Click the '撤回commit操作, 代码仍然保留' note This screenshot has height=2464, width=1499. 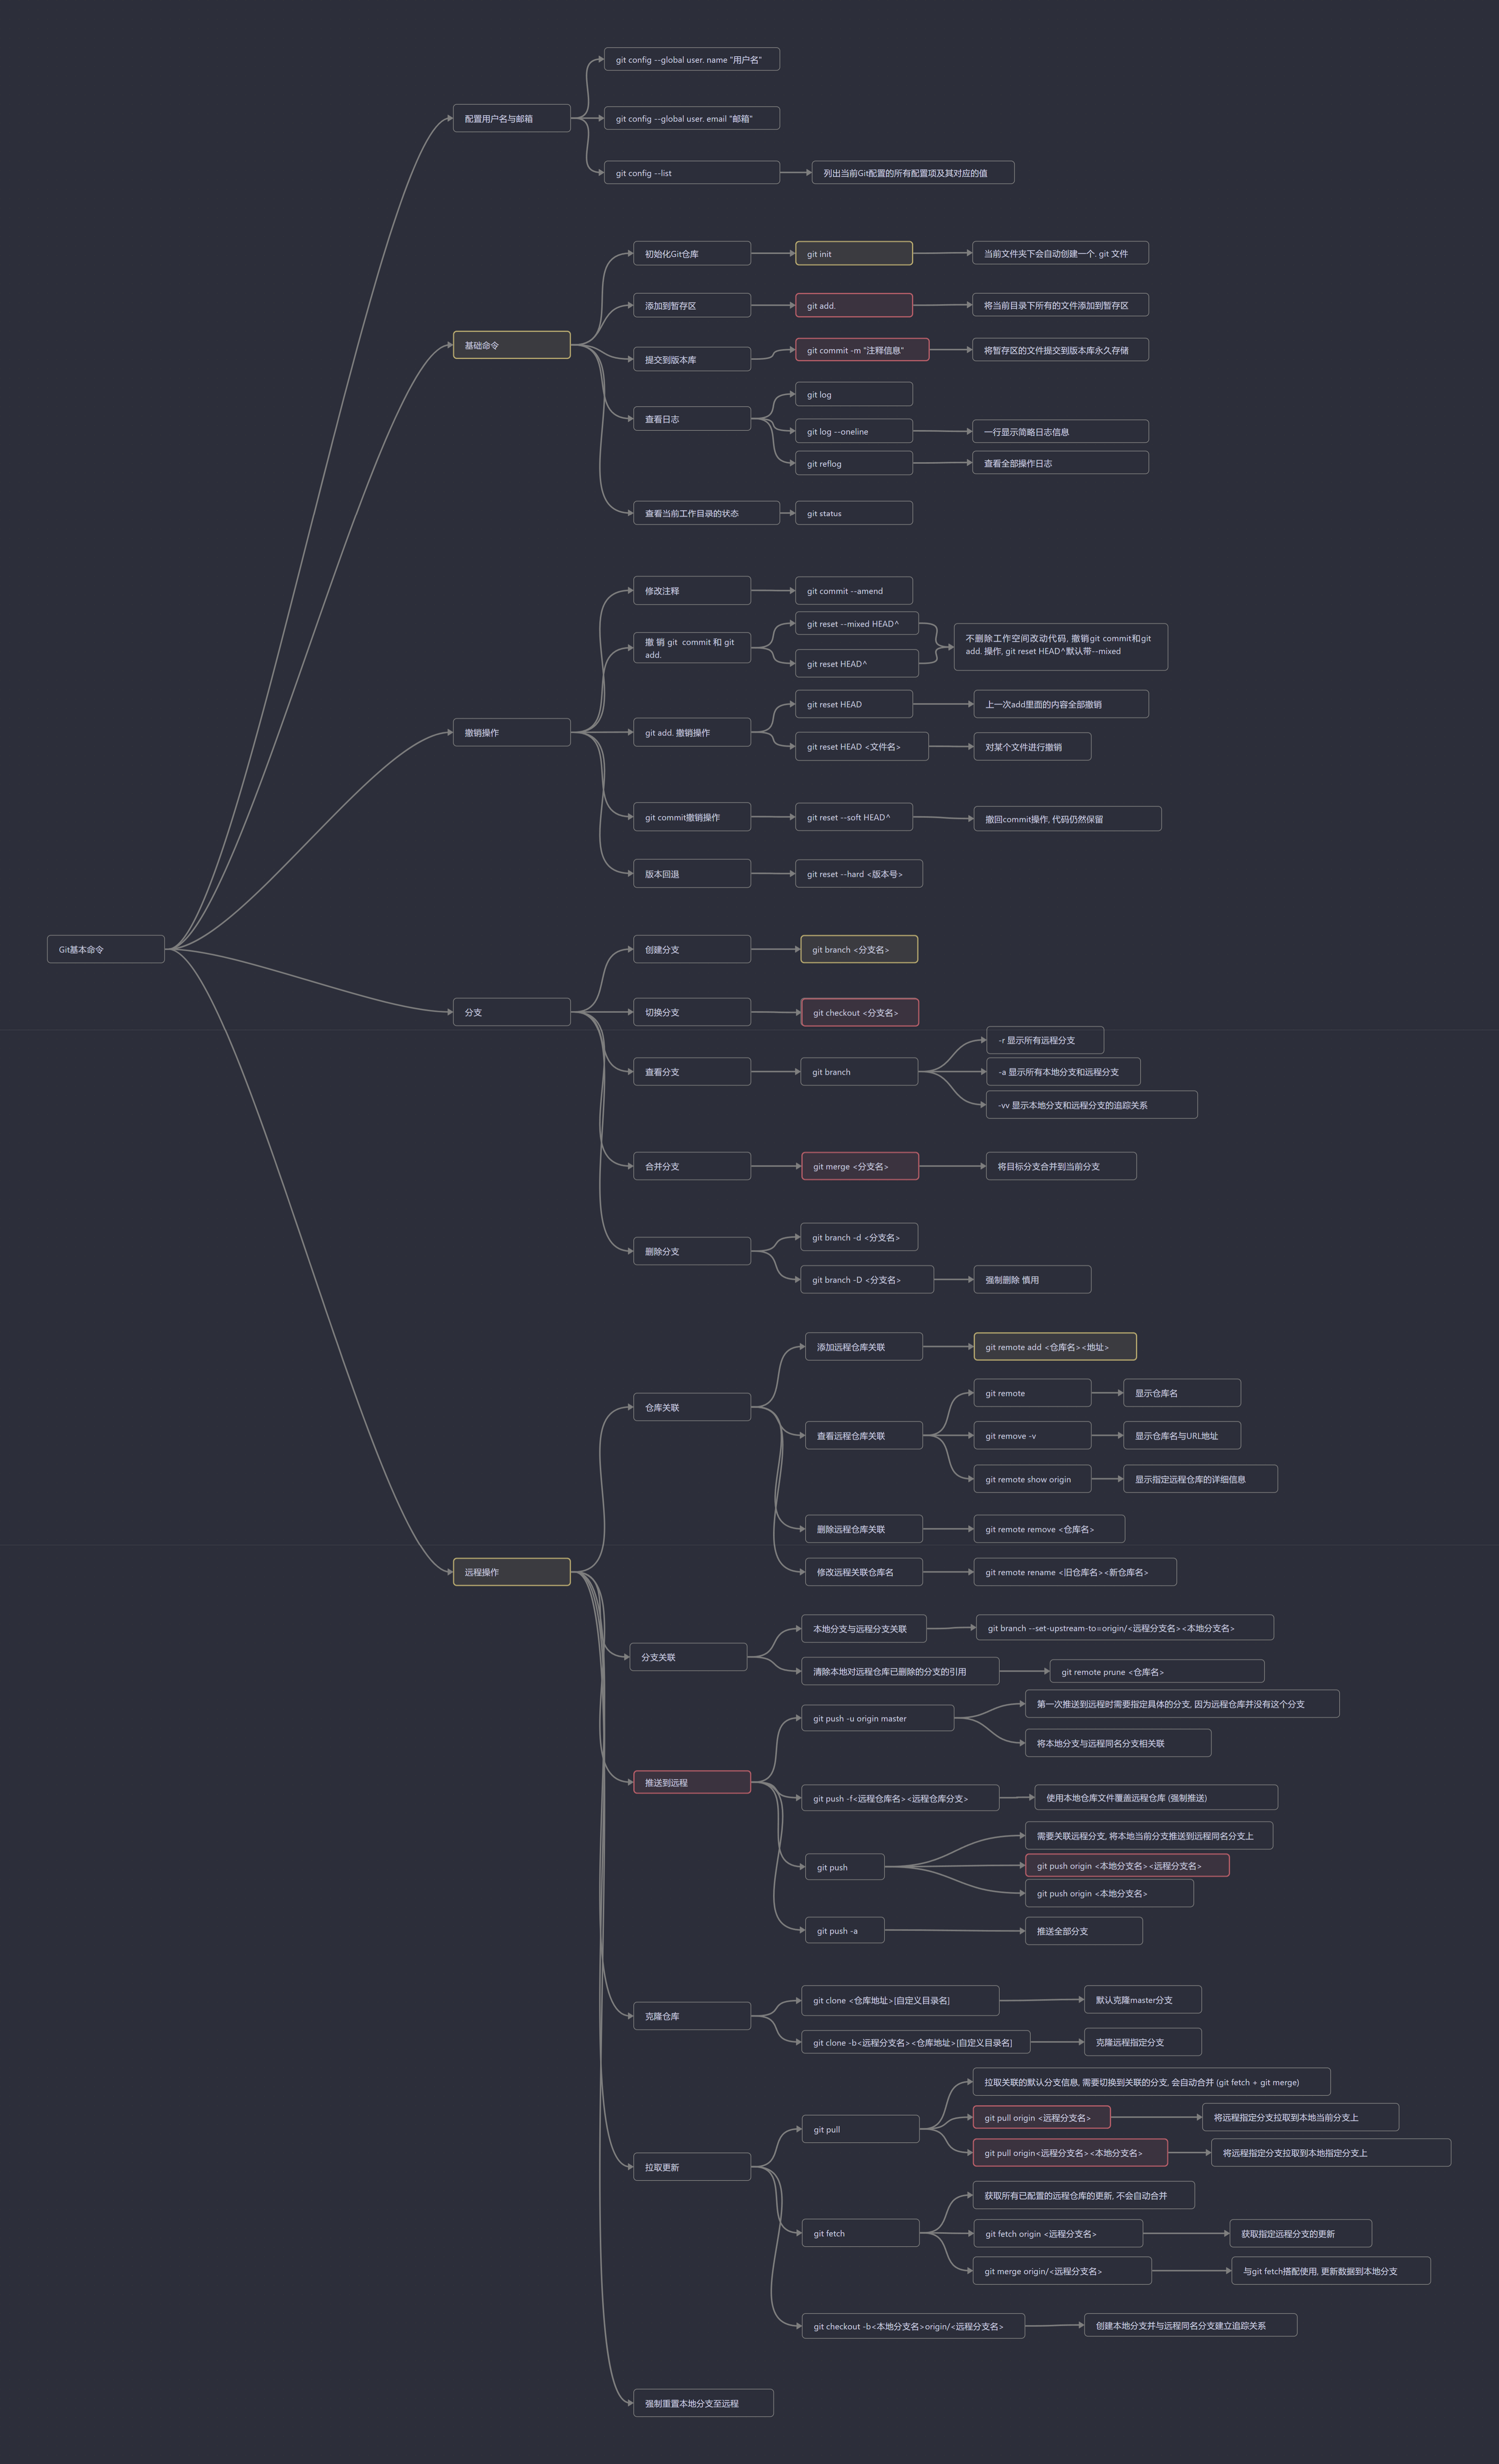tap(1068, 819)
